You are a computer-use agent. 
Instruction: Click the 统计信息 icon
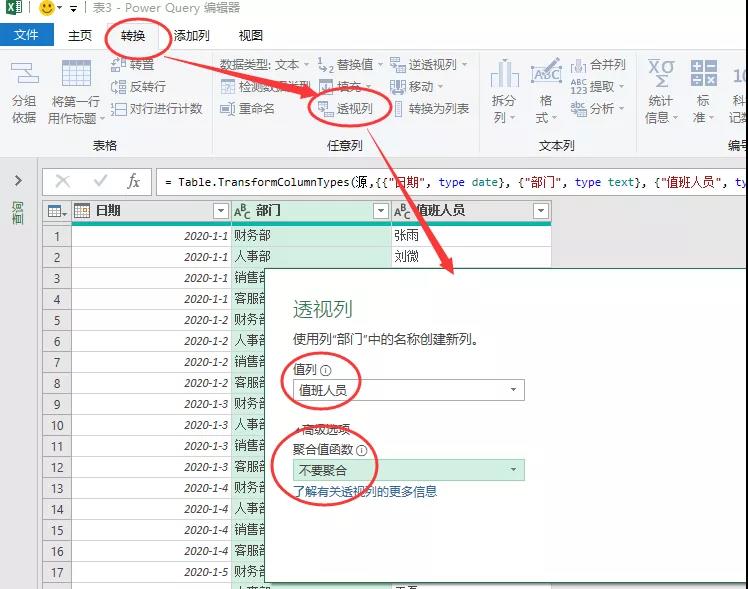pyautogui.click(x=661, y=73)
